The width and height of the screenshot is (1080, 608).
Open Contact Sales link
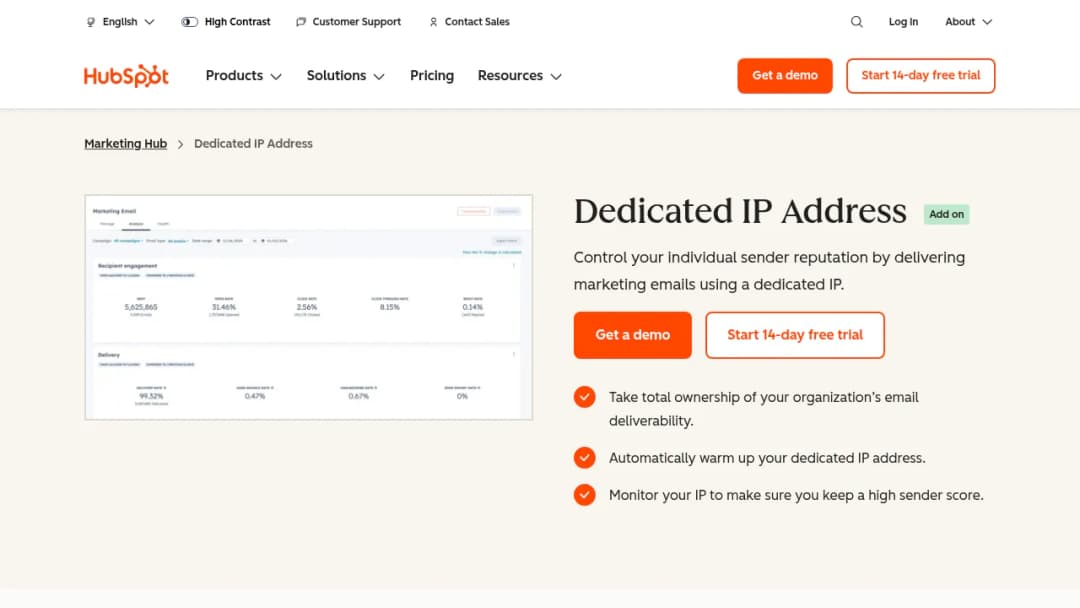(x=469, y=22)
